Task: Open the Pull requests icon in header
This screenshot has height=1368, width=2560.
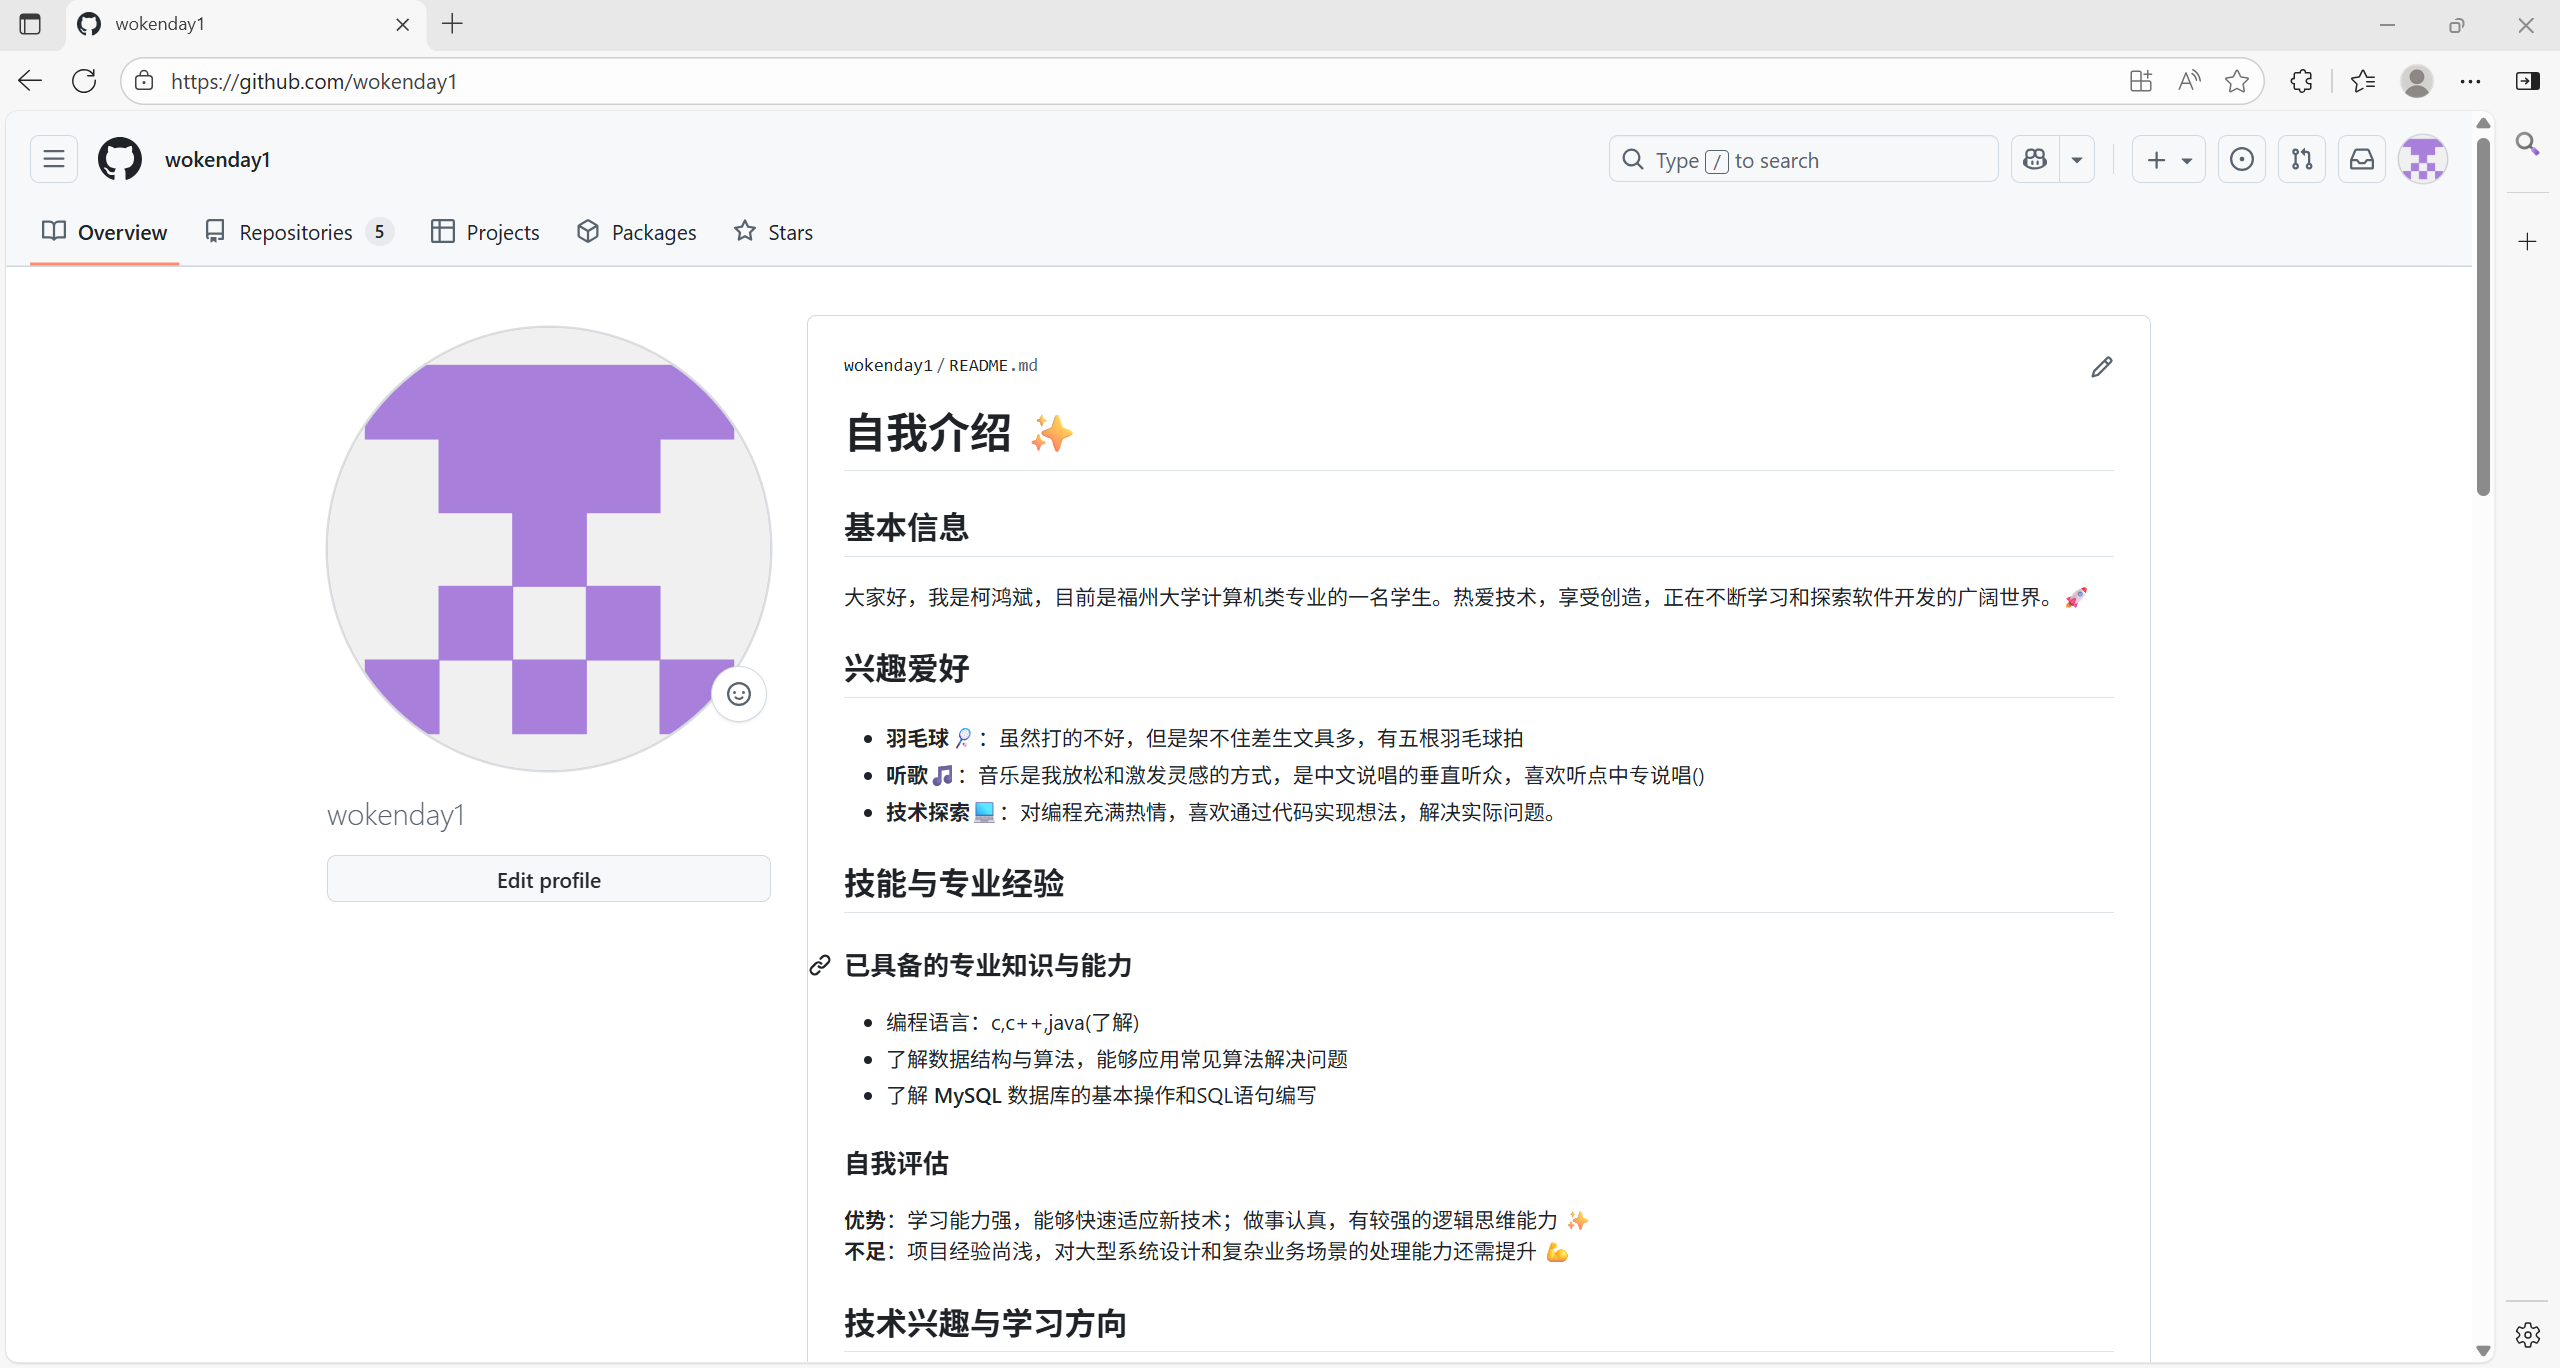Action: (x=2302, y=160)
